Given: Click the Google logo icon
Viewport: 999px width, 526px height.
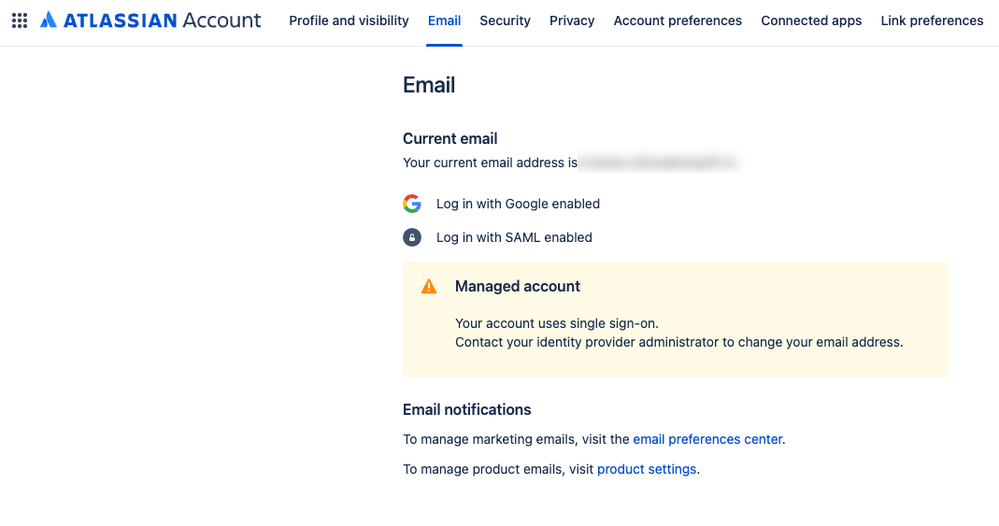Looking at the screenshot, I should tap(412, 204).
